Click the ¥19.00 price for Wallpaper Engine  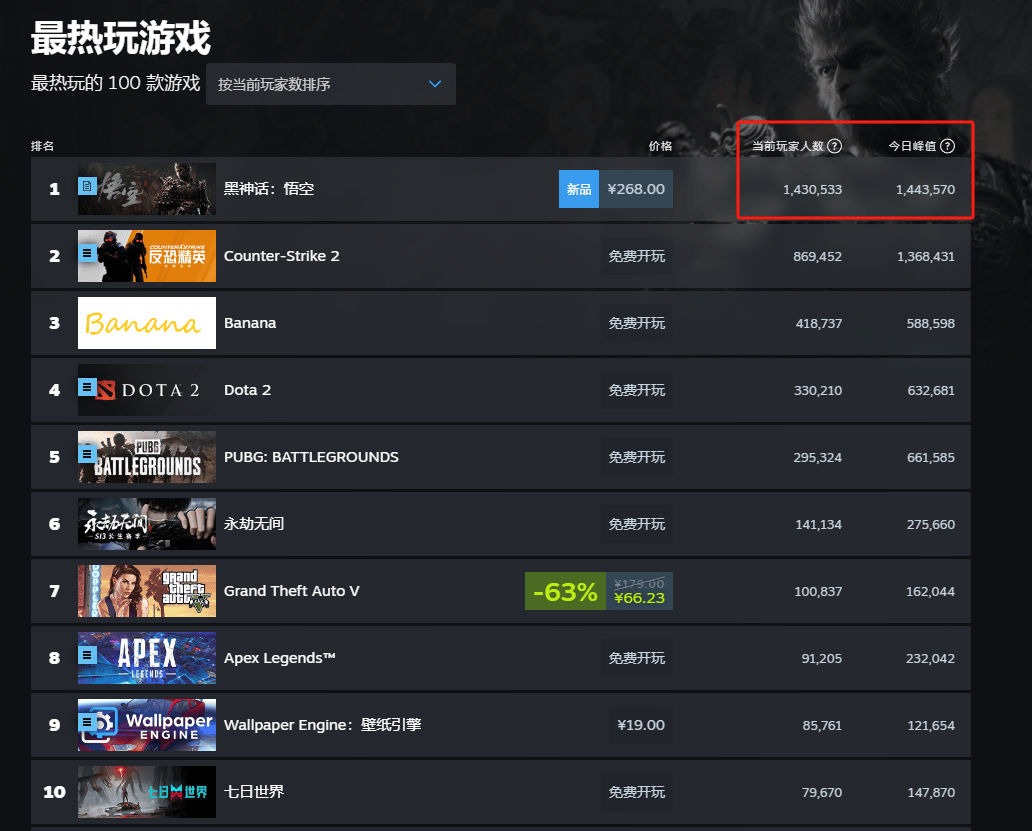pos(640,725)
